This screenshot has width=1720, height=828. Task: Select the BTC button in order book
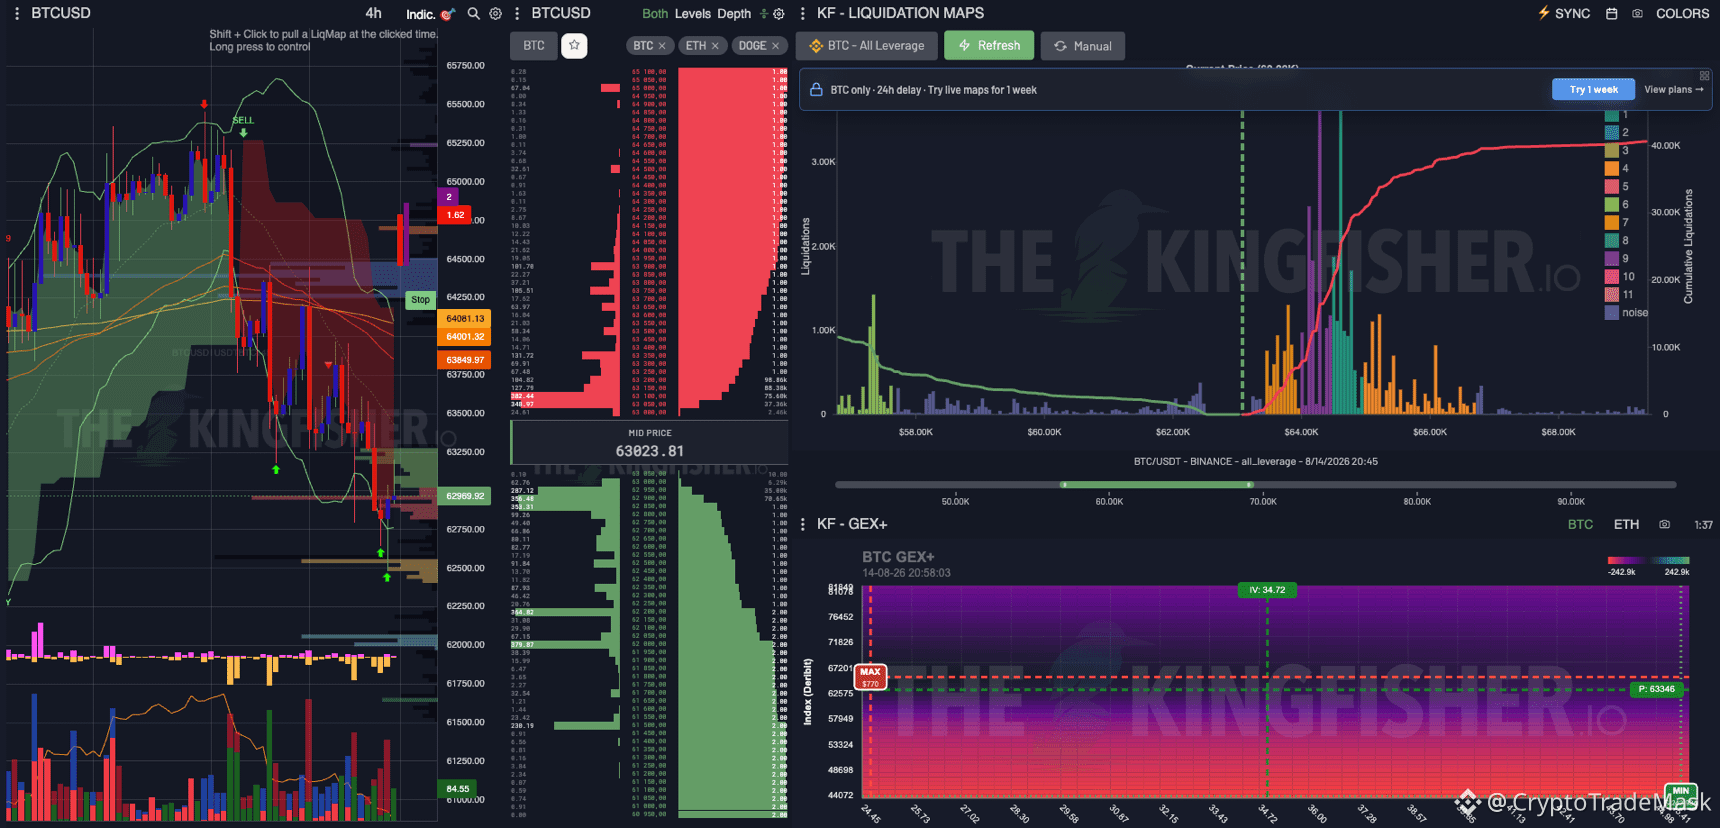[x=534, y=46]
